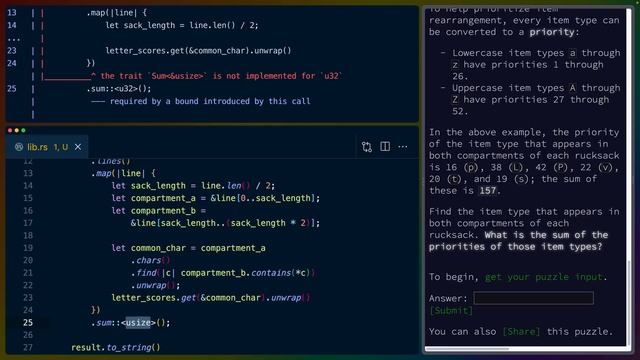Click 'compartment_b' declaration on line 16
The width and height of the screenshot is (640, 360).
[163, 211]
